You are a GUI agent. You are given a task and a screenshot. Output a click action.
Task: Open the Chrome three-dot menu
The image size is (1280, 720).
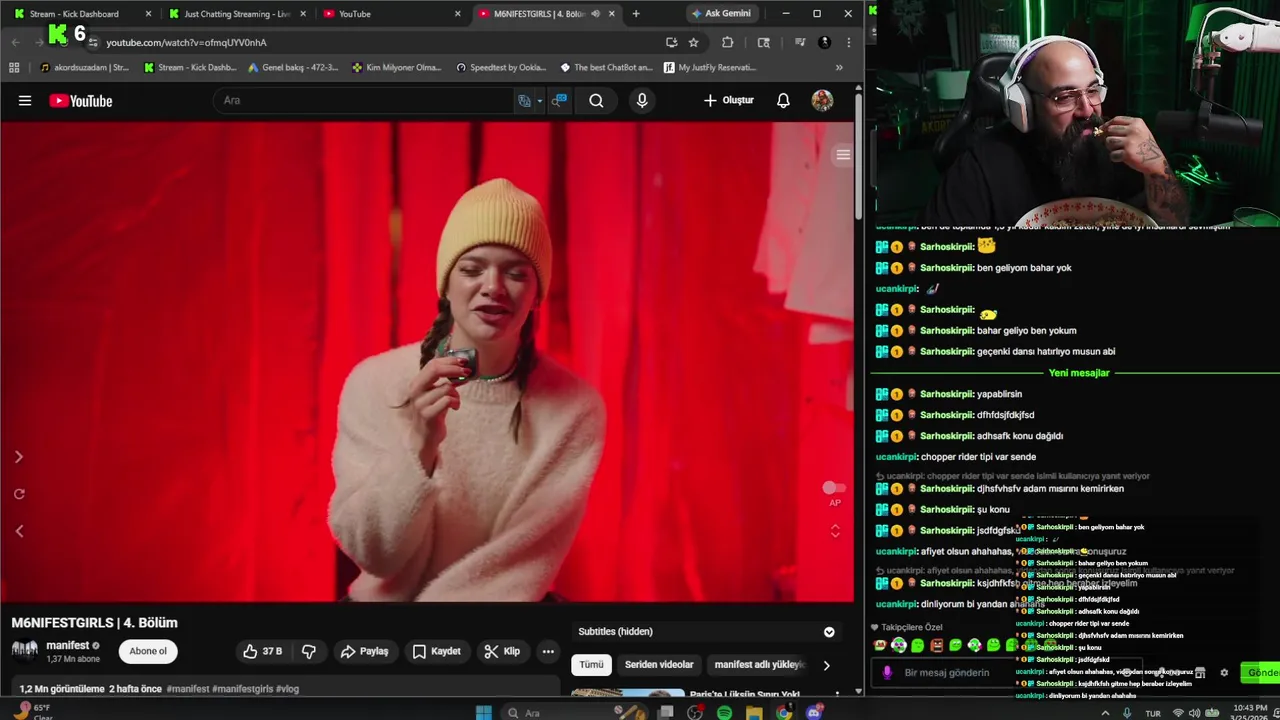pos(848,43)
